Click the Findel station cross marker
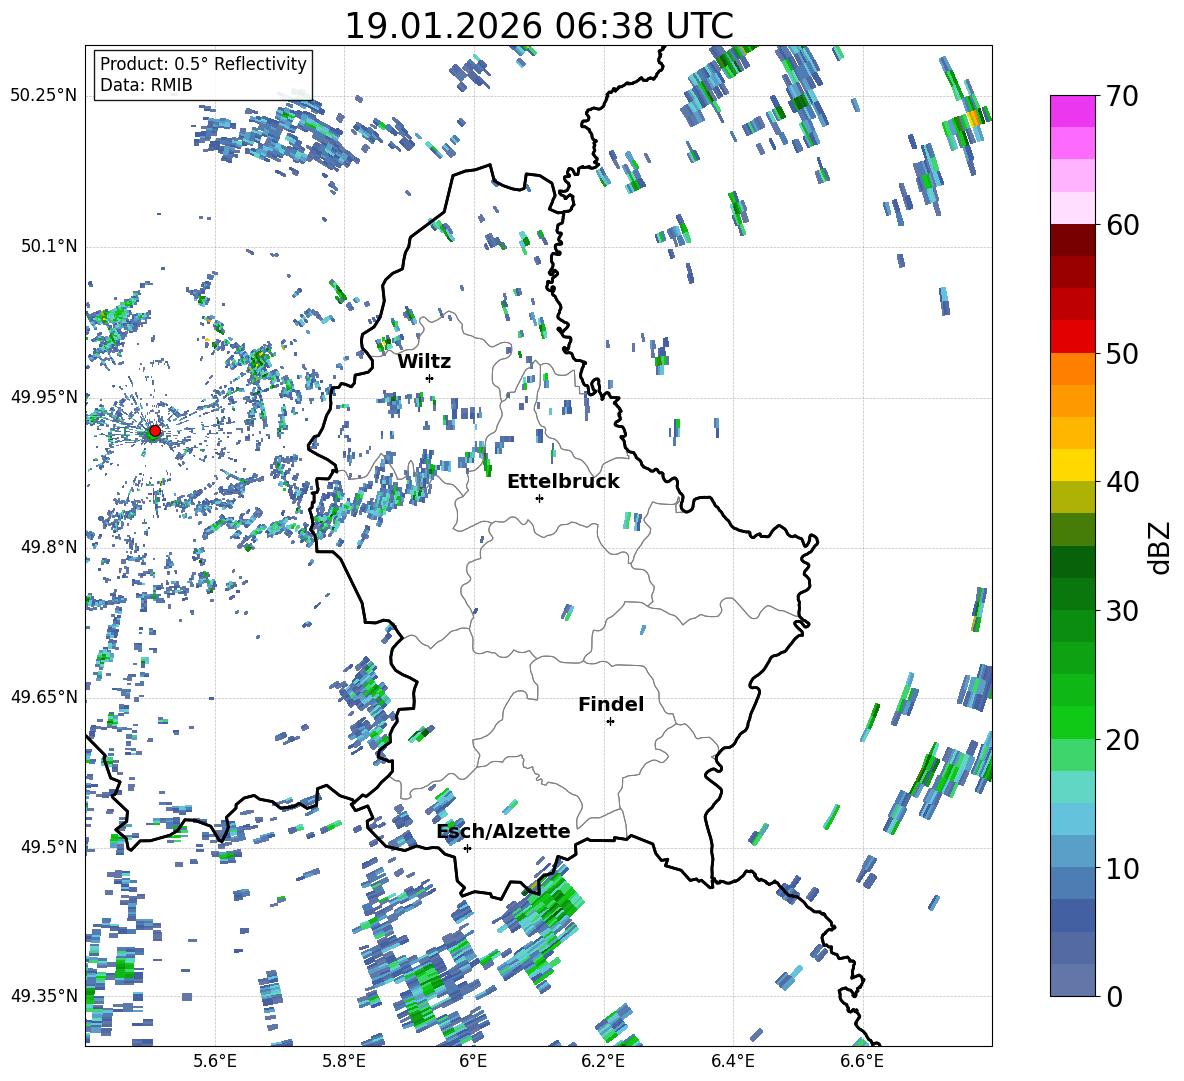The height and width of the screenshot is (1081, 1184). 610,722
